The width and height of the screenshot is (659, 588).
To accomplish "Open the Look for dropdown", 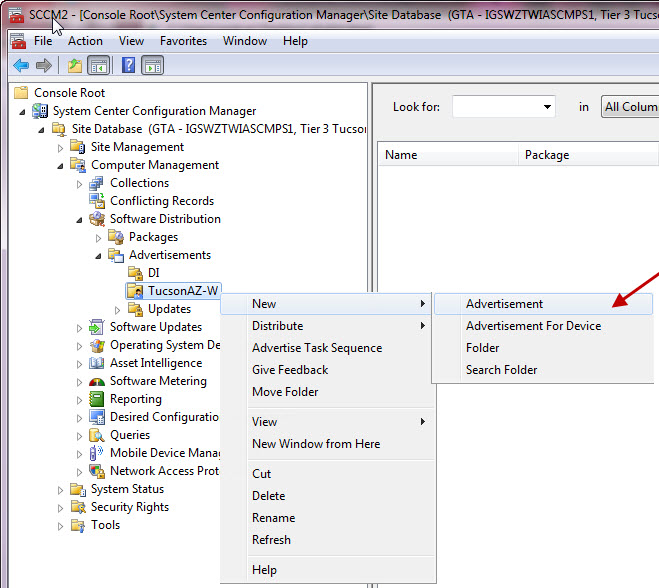I will point(547,107).
